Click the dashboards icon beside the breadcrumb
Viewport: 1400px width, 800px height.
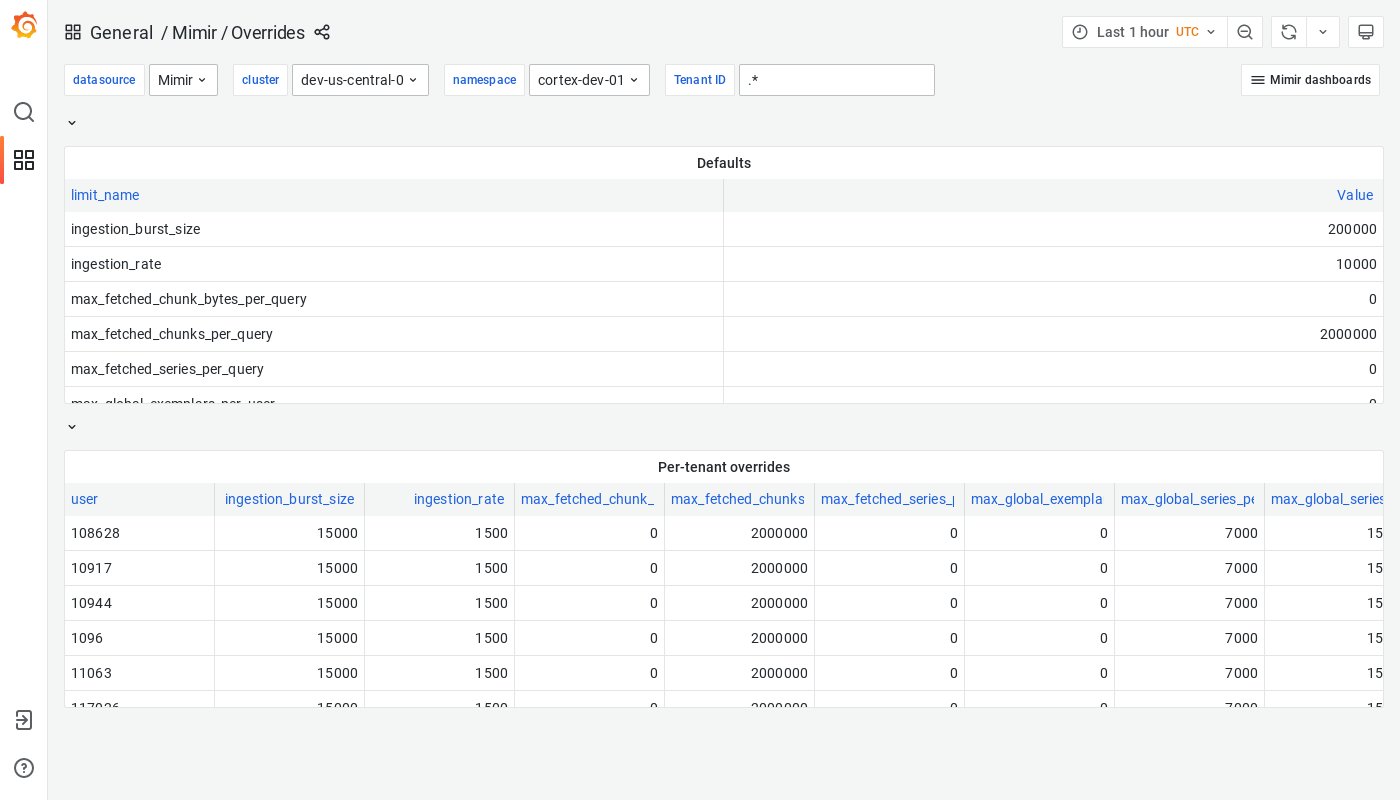(x=72, y=32)
